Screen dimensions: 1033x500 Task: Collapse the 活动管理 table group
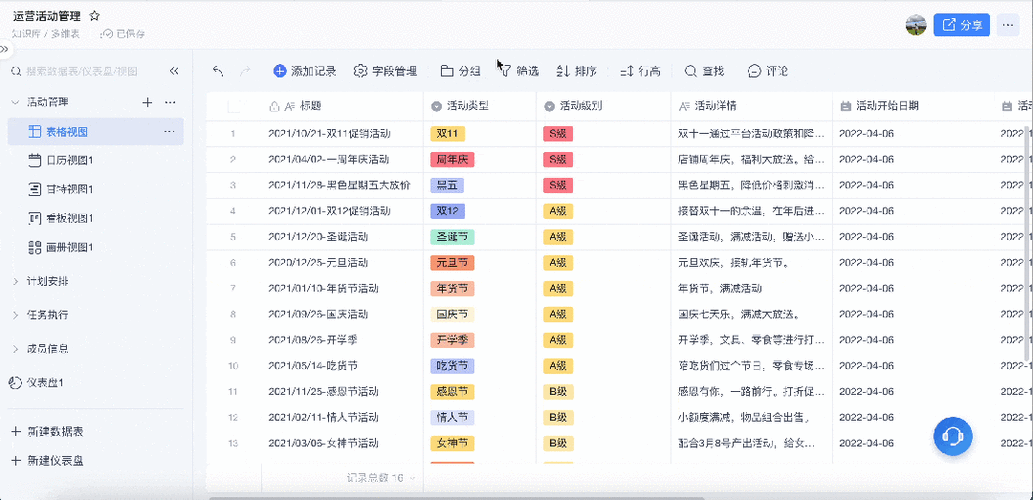(15, 102)
